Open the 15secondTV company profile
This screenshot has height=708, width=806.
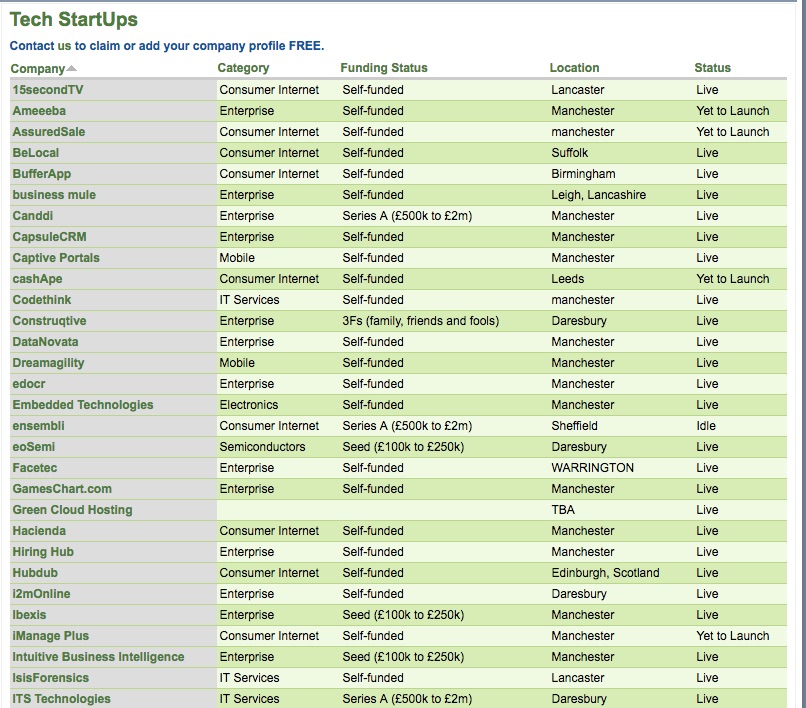pos(47,90)
